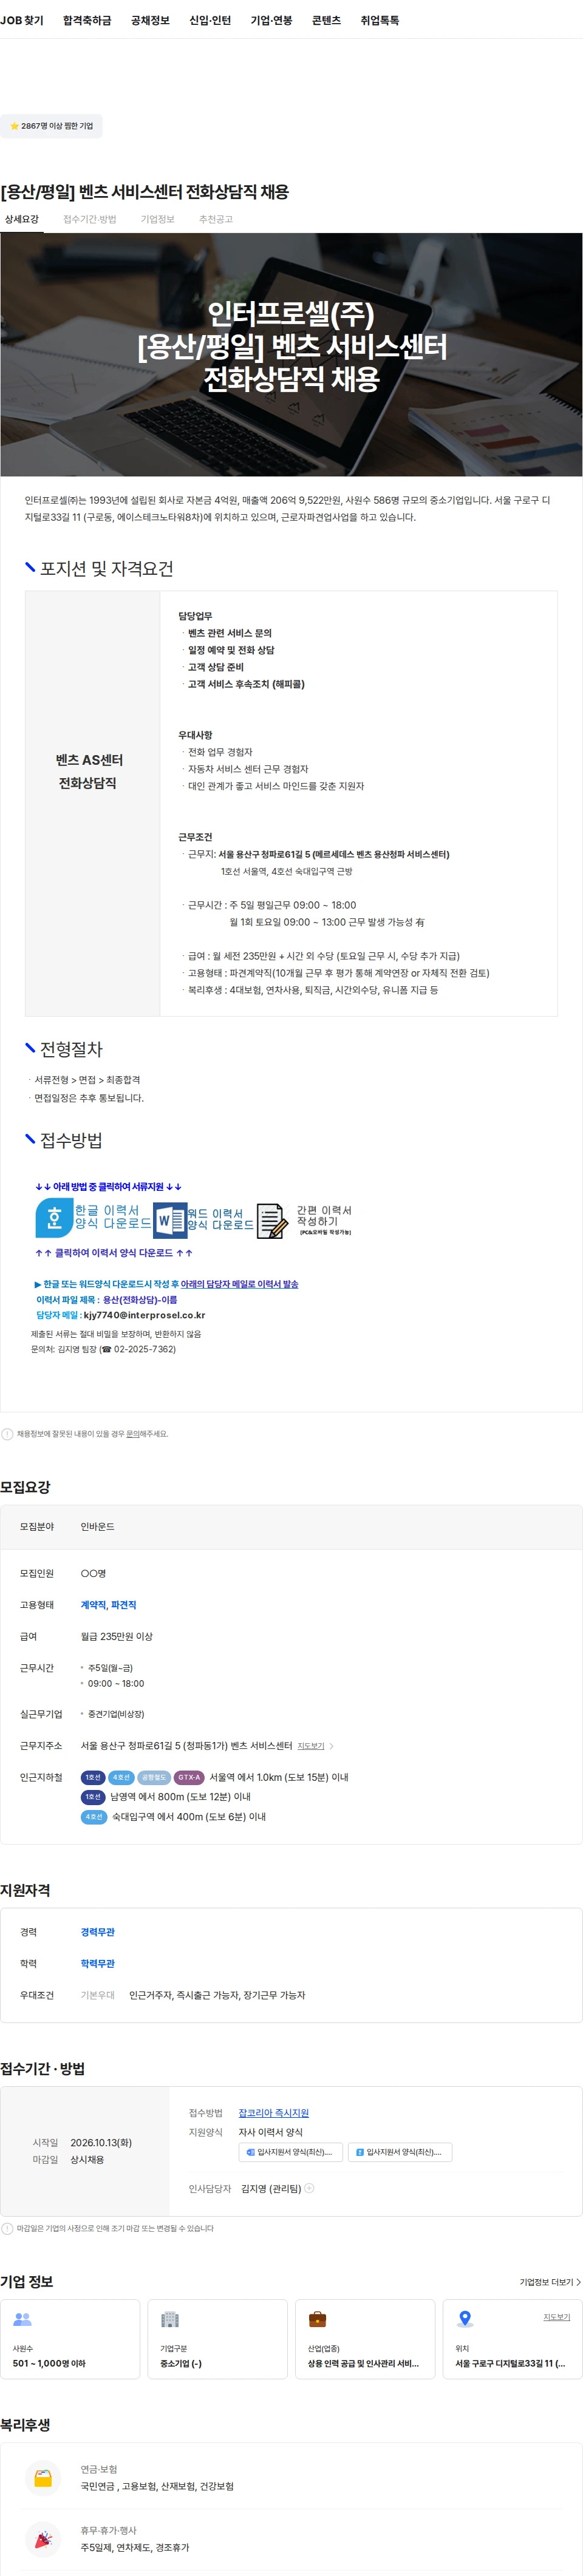The image size is (583, 2576).
Task: Click the 경력무관 experience value
Action: (97, 1932)
